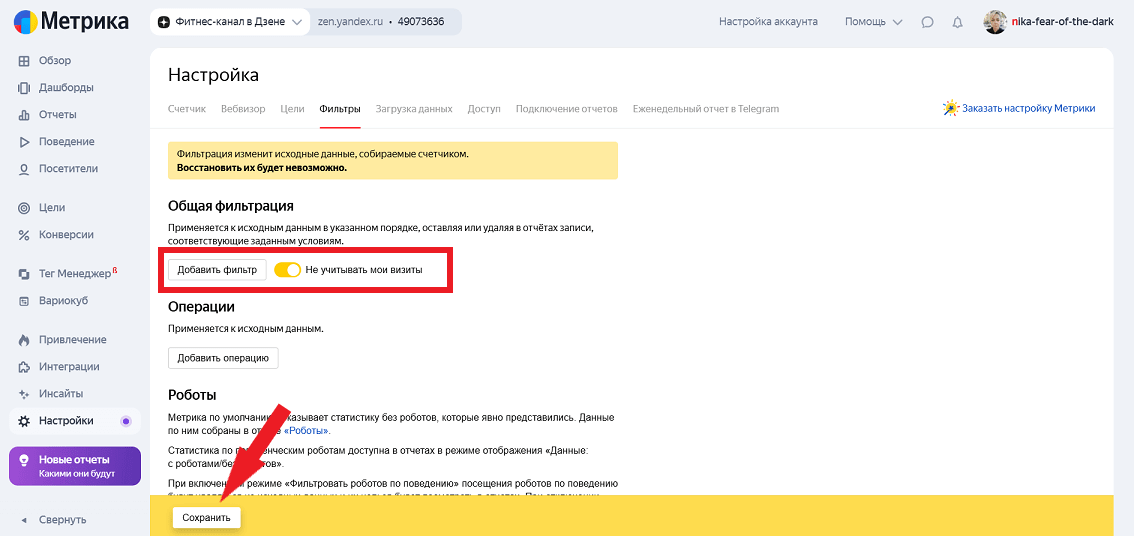Viewport: 1134px width, 536px height.
Task: Open Посетители icon in sidebar
Action: point(24,169)
